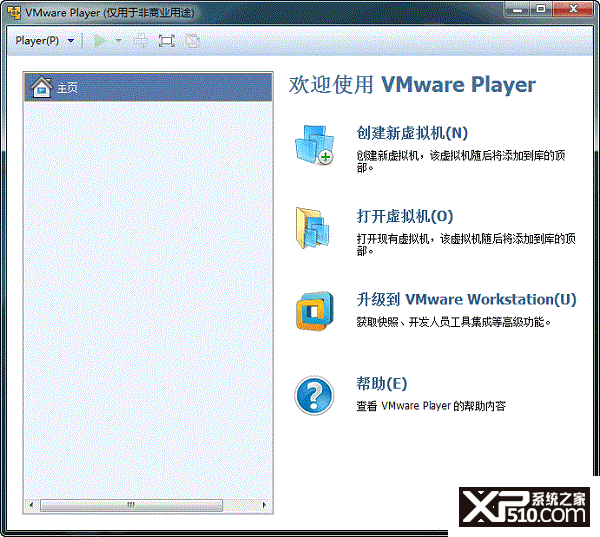Open the 打开虚拟机(O) link
600x537 pixels.
[x=405, y=216]
